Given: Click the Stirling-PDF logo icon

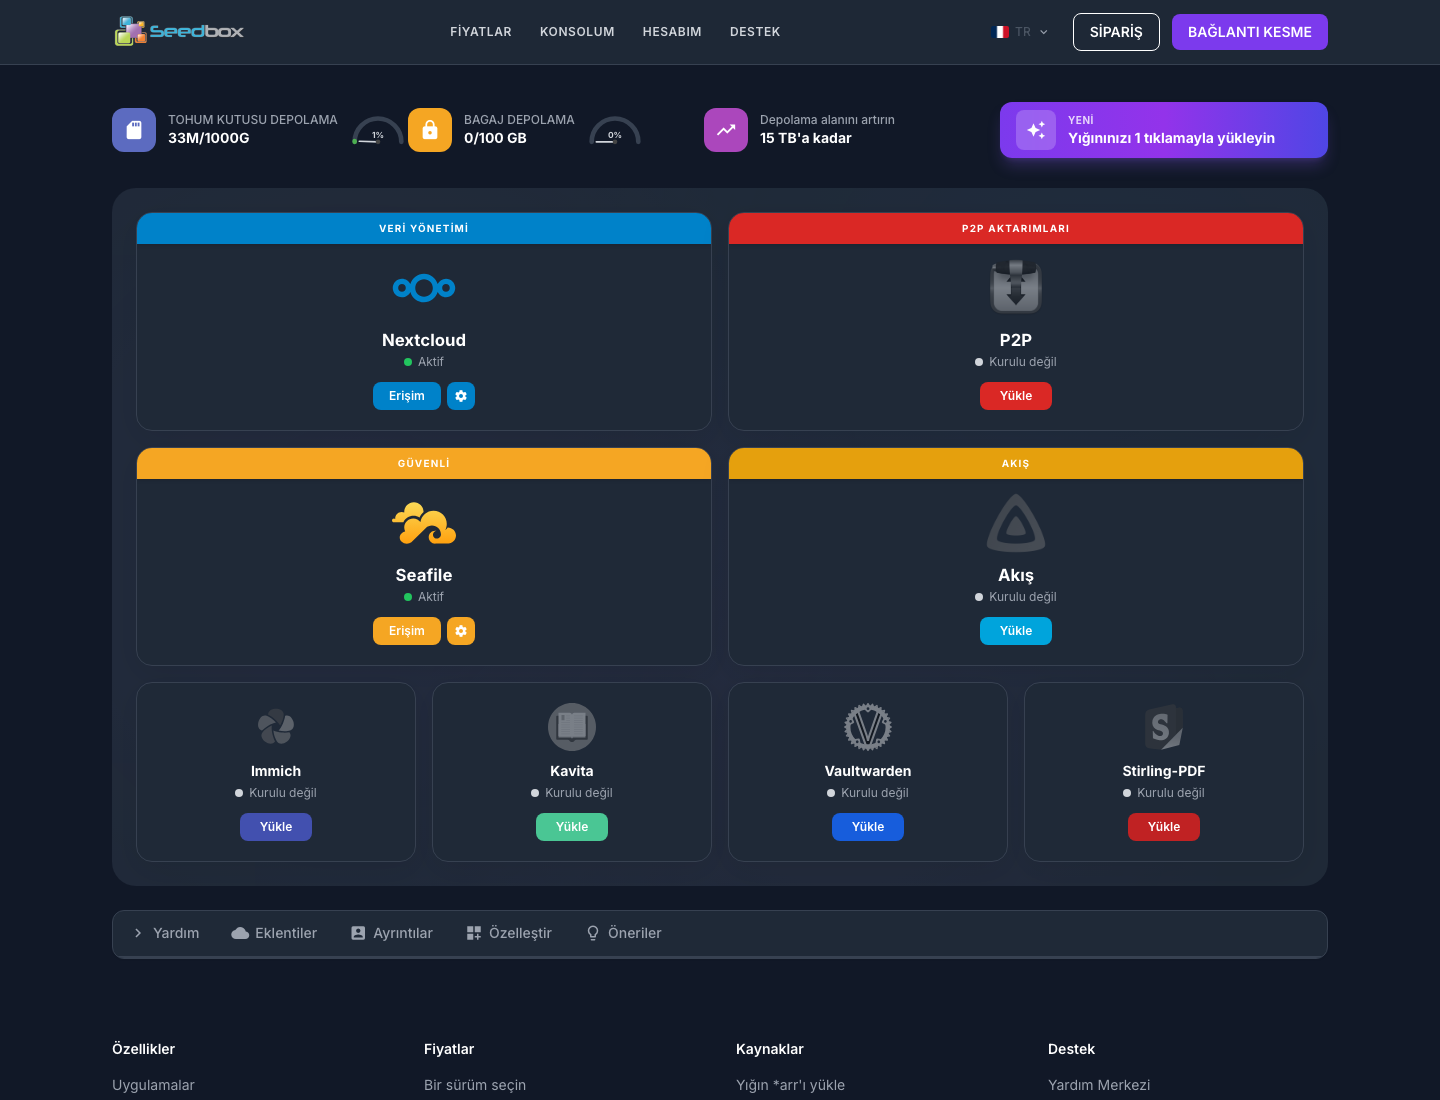Looking at the screenshot, I should click(1164, 727).
